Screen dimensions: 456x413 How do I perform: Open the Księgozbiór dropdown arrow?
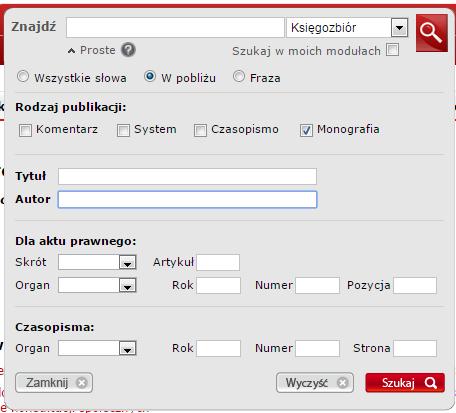tap(399, 28)
